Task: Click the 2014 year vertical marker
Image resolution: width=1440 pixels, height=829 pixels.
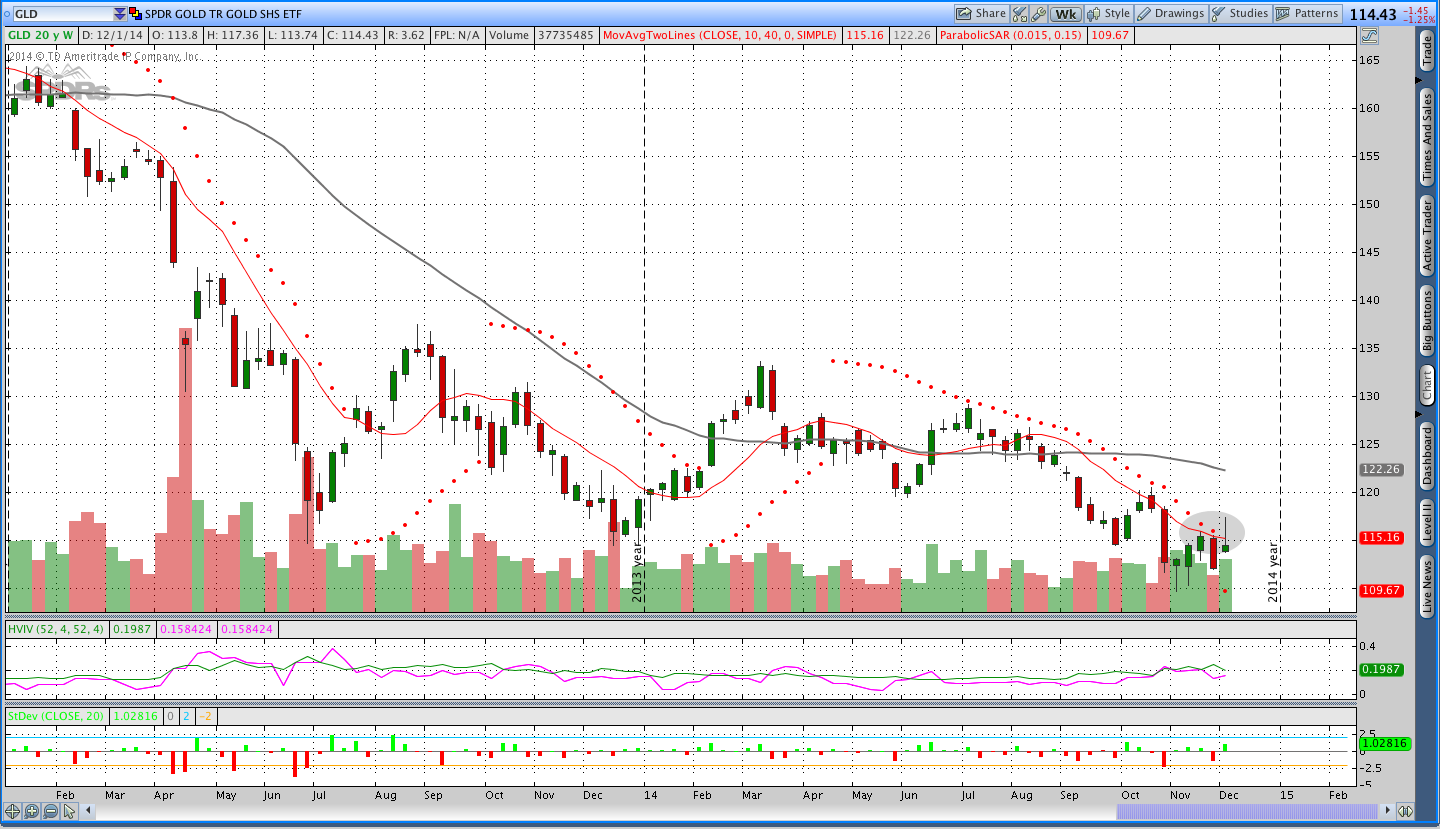Action: pos(1274,572)
